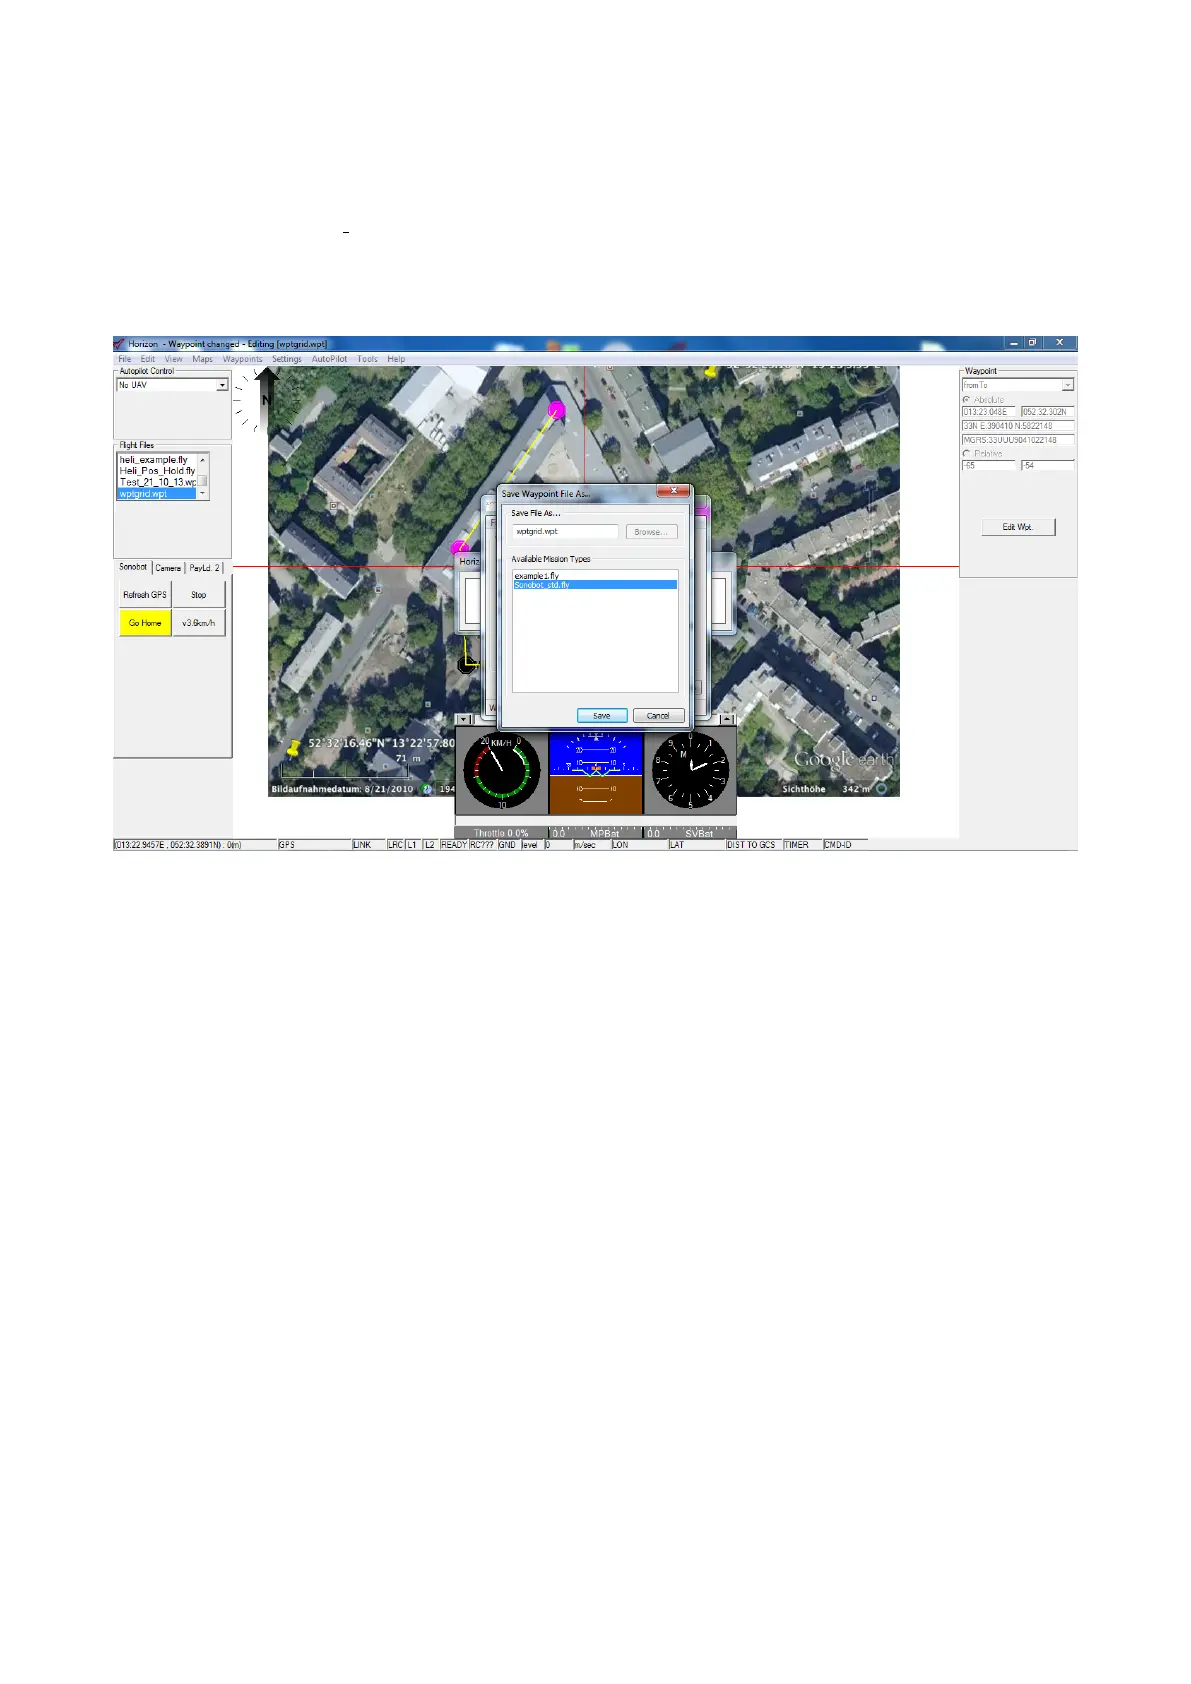Select the Relative radio button

(967, 454)
